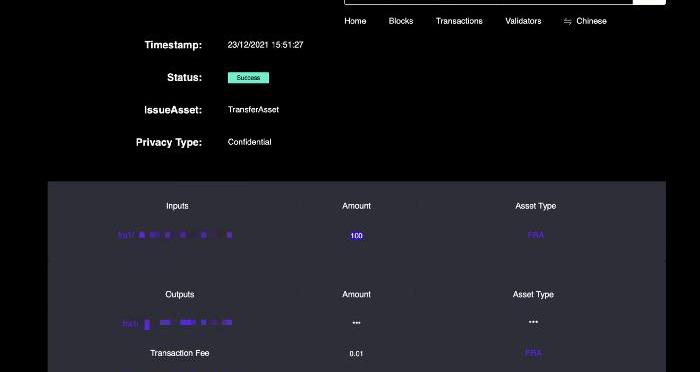Open the Home nav item
Image resolution: width=700 pixels, height=372 pixels.
[355, 21]
